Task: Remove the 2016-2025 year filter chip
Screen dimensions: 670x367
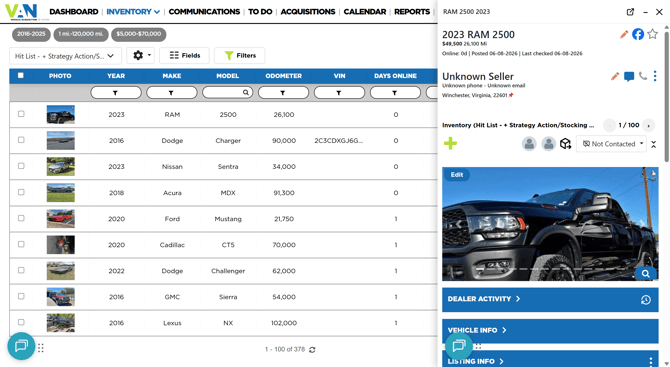Action: coord(31,34)
